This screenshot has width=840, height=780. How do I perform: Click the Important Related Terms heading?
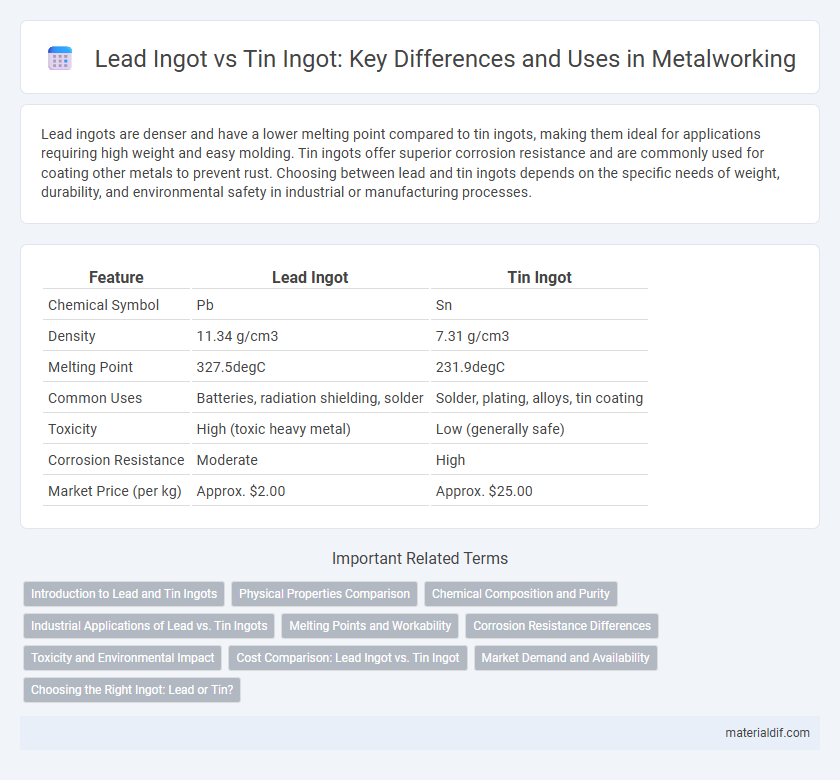pyautogui.click(x=420, y=559)
